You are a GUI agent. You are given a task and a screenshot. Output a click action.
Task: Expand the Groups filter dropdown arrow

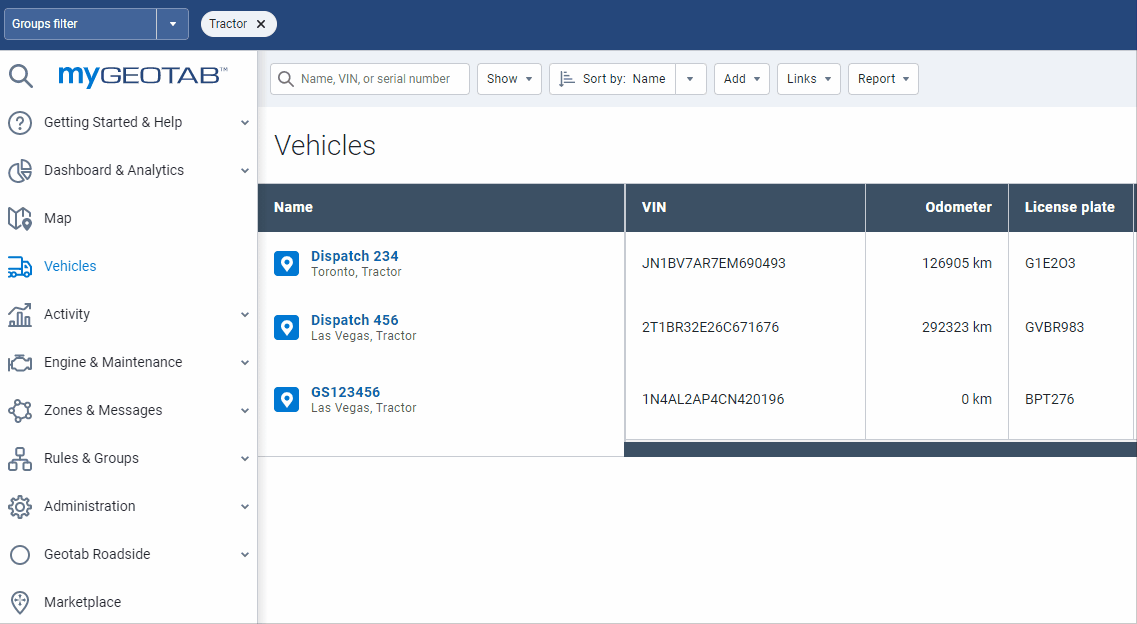point(170,23)
